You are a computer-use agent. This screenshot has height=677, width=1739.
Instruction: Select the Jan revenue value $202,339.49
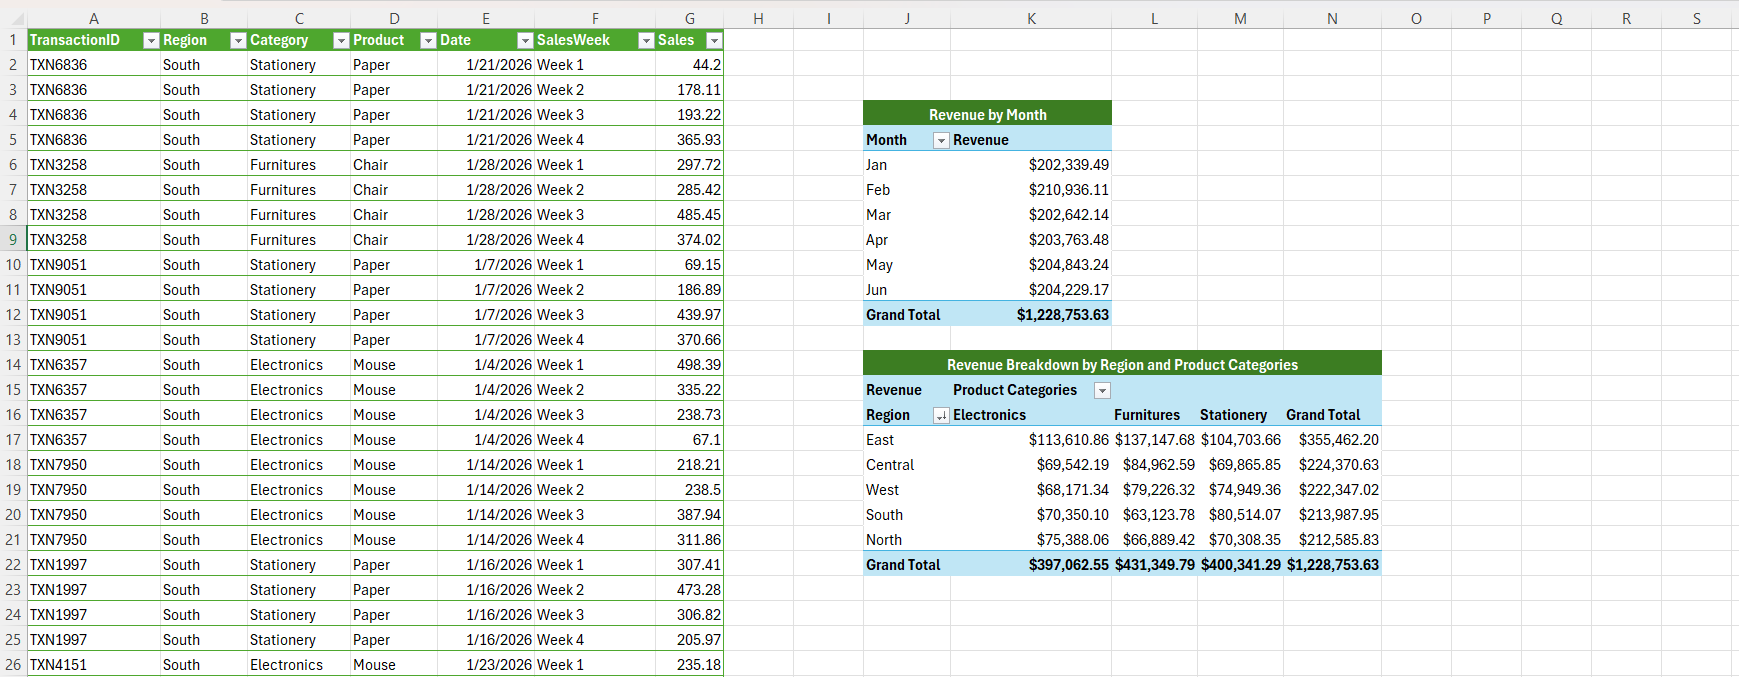[1031, 164]
